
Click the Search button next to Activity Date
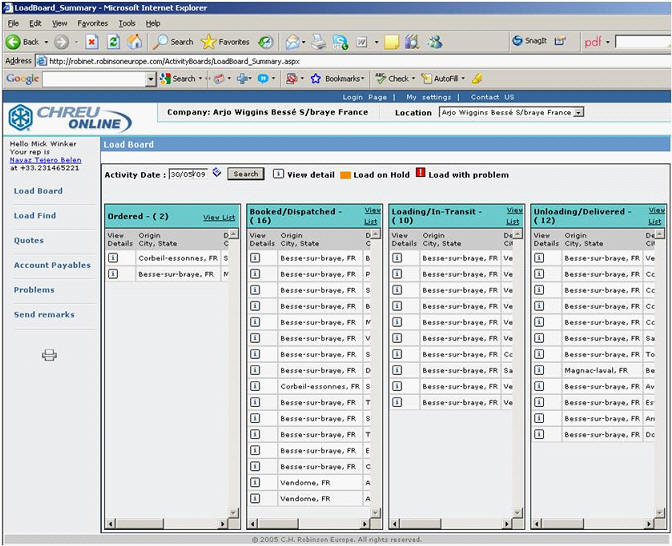tap(245, 174)
